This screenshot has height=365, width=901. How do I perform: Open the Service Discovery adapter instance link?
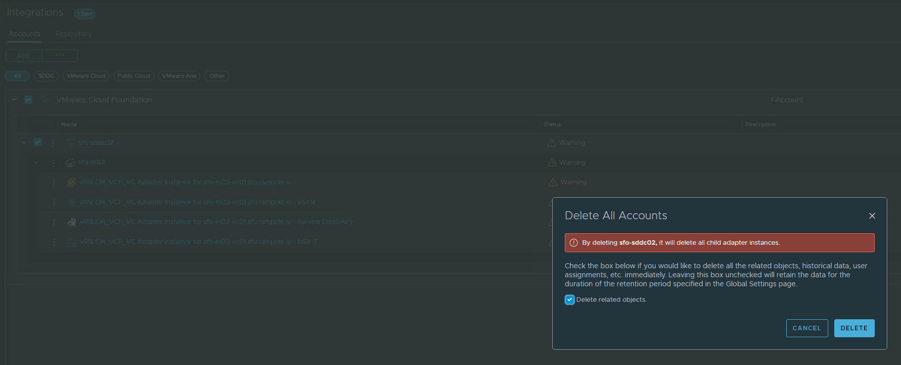pos(216,222)
